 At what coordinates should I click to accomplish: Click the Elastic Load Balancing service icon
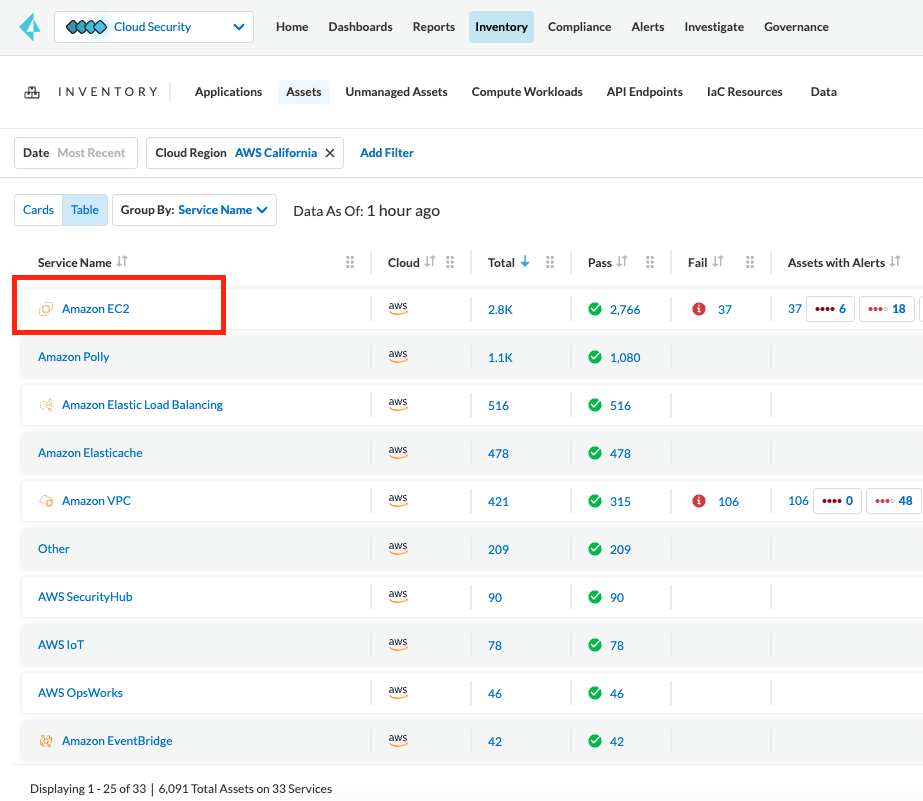46,405
